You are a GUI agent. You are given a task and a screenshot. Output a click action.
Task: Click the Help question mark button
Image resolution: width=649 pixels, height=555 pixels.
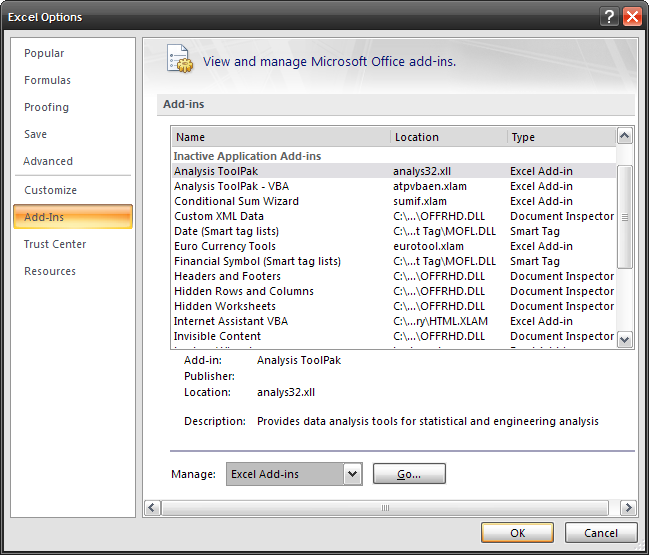click(x=609, y=17)
